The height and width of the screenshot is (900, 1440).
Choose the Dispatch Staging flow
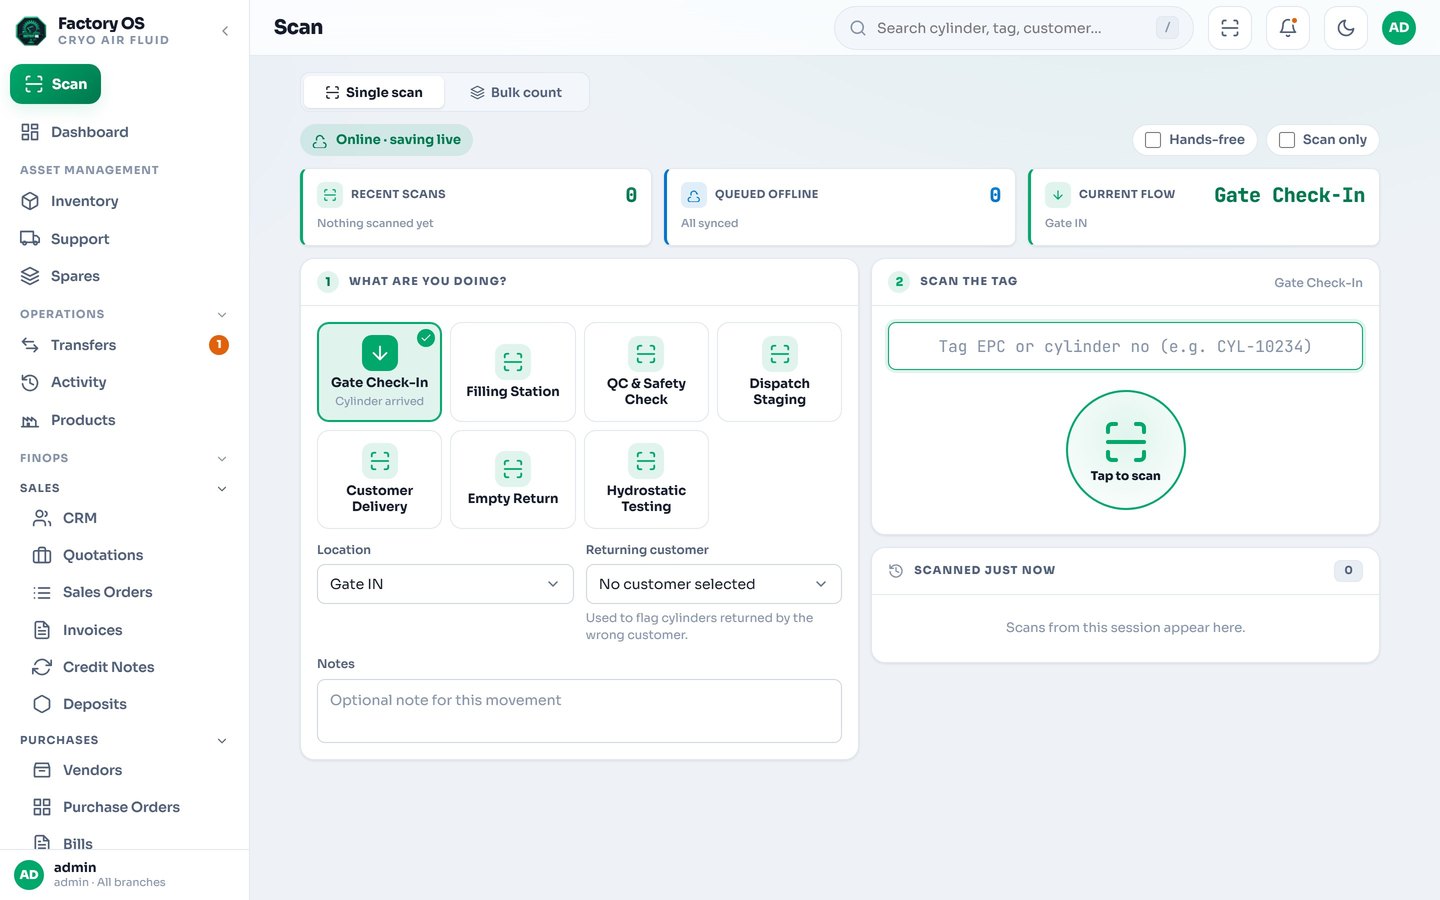779,372
